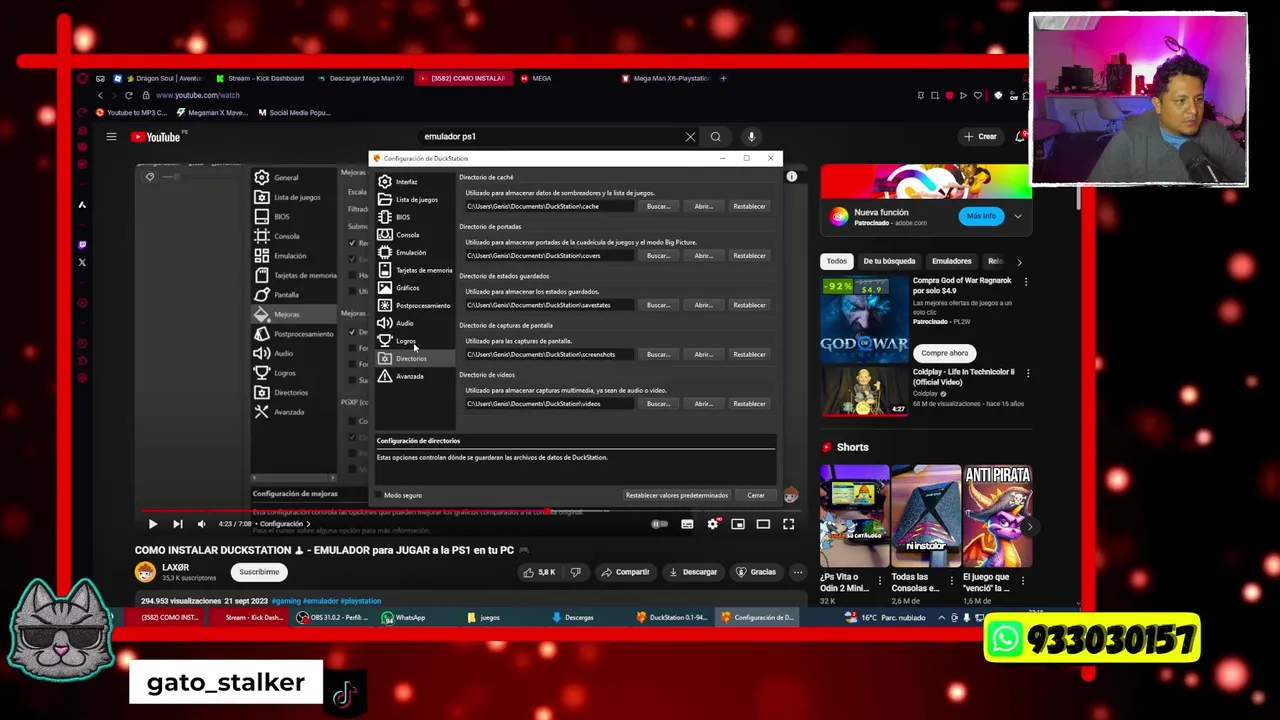This screenshot has width=1280, height=720.
Task: Switch to Stream - Kick Dashboard tab
Action: [x=260, y=78]
